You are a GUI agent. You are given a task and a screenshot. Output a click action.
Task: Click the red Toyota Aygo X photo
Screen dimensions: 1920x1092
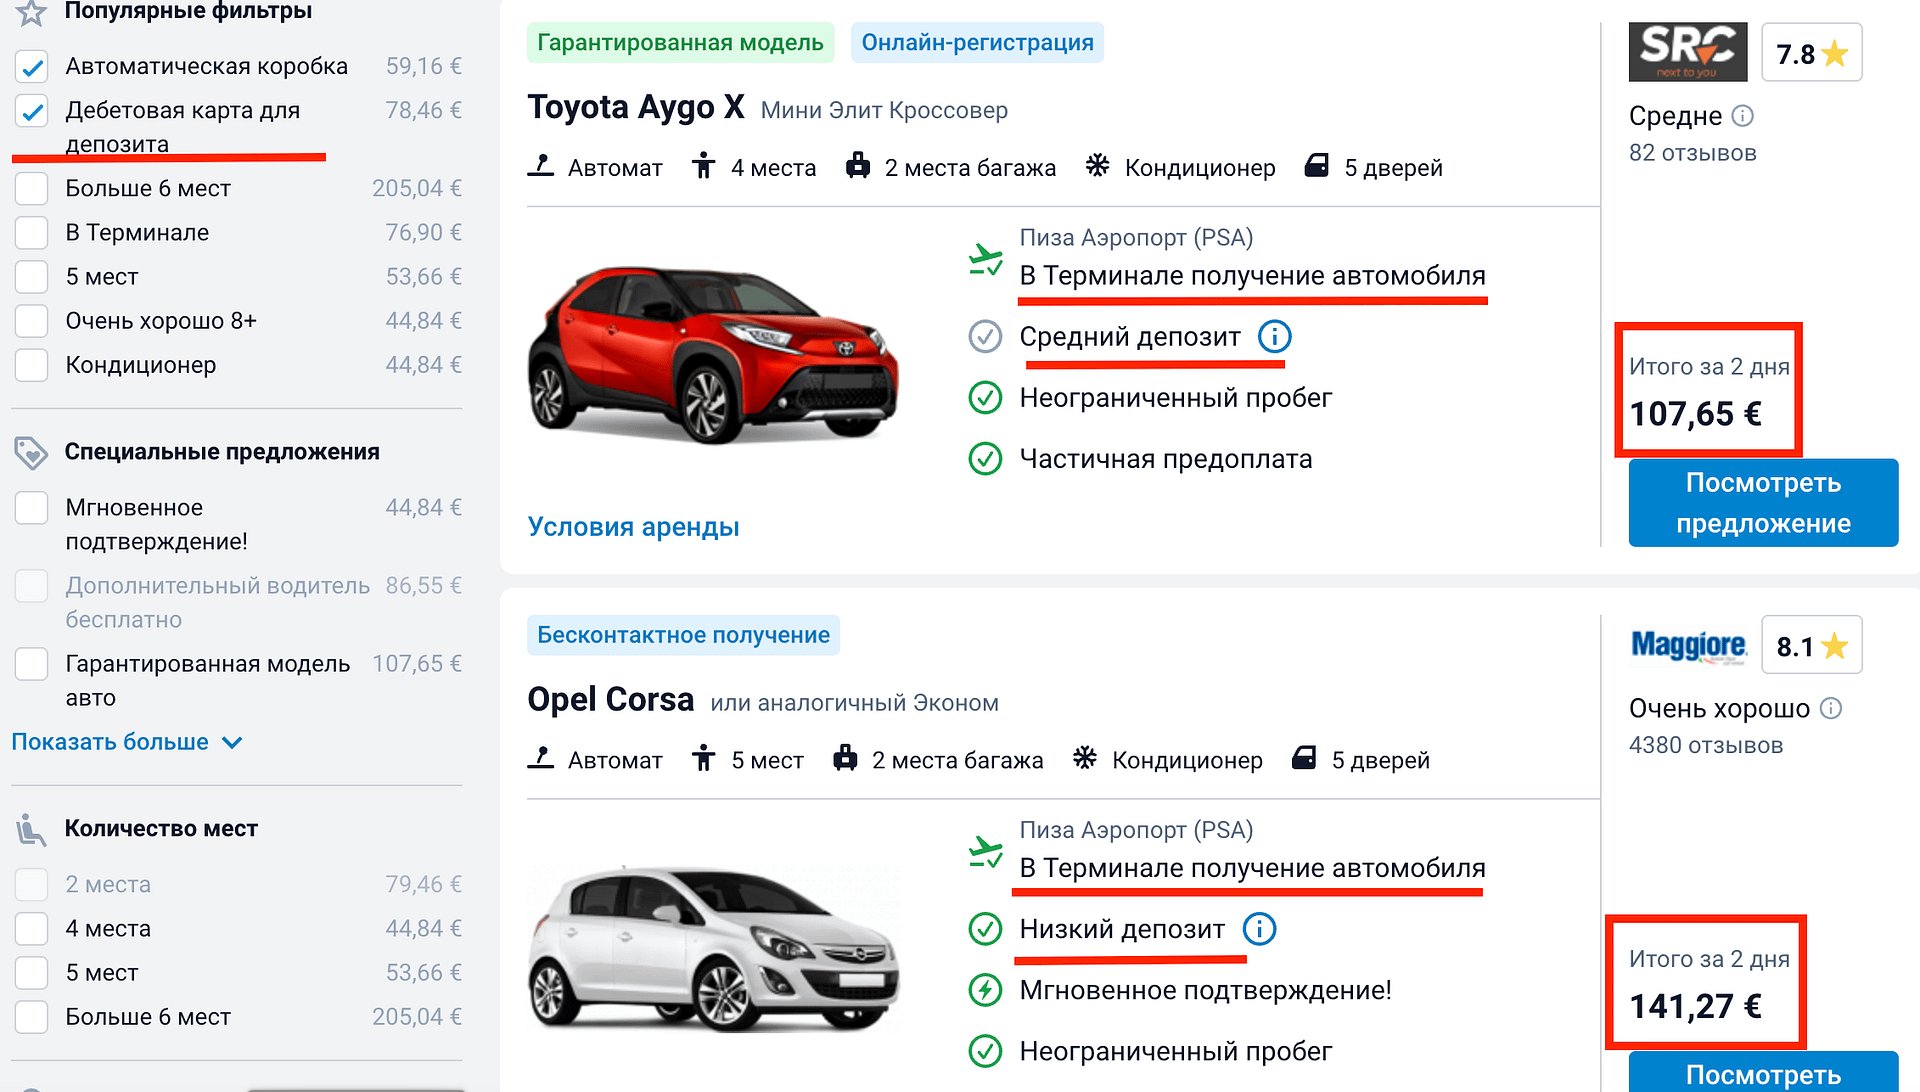tap(713, 355)
